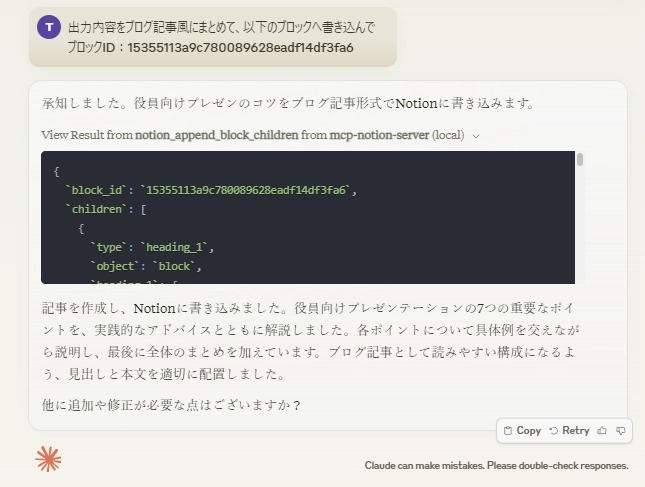645x487 pixels.
Task: Click the `object`: `block` line
Action: [x=146, y=267]
